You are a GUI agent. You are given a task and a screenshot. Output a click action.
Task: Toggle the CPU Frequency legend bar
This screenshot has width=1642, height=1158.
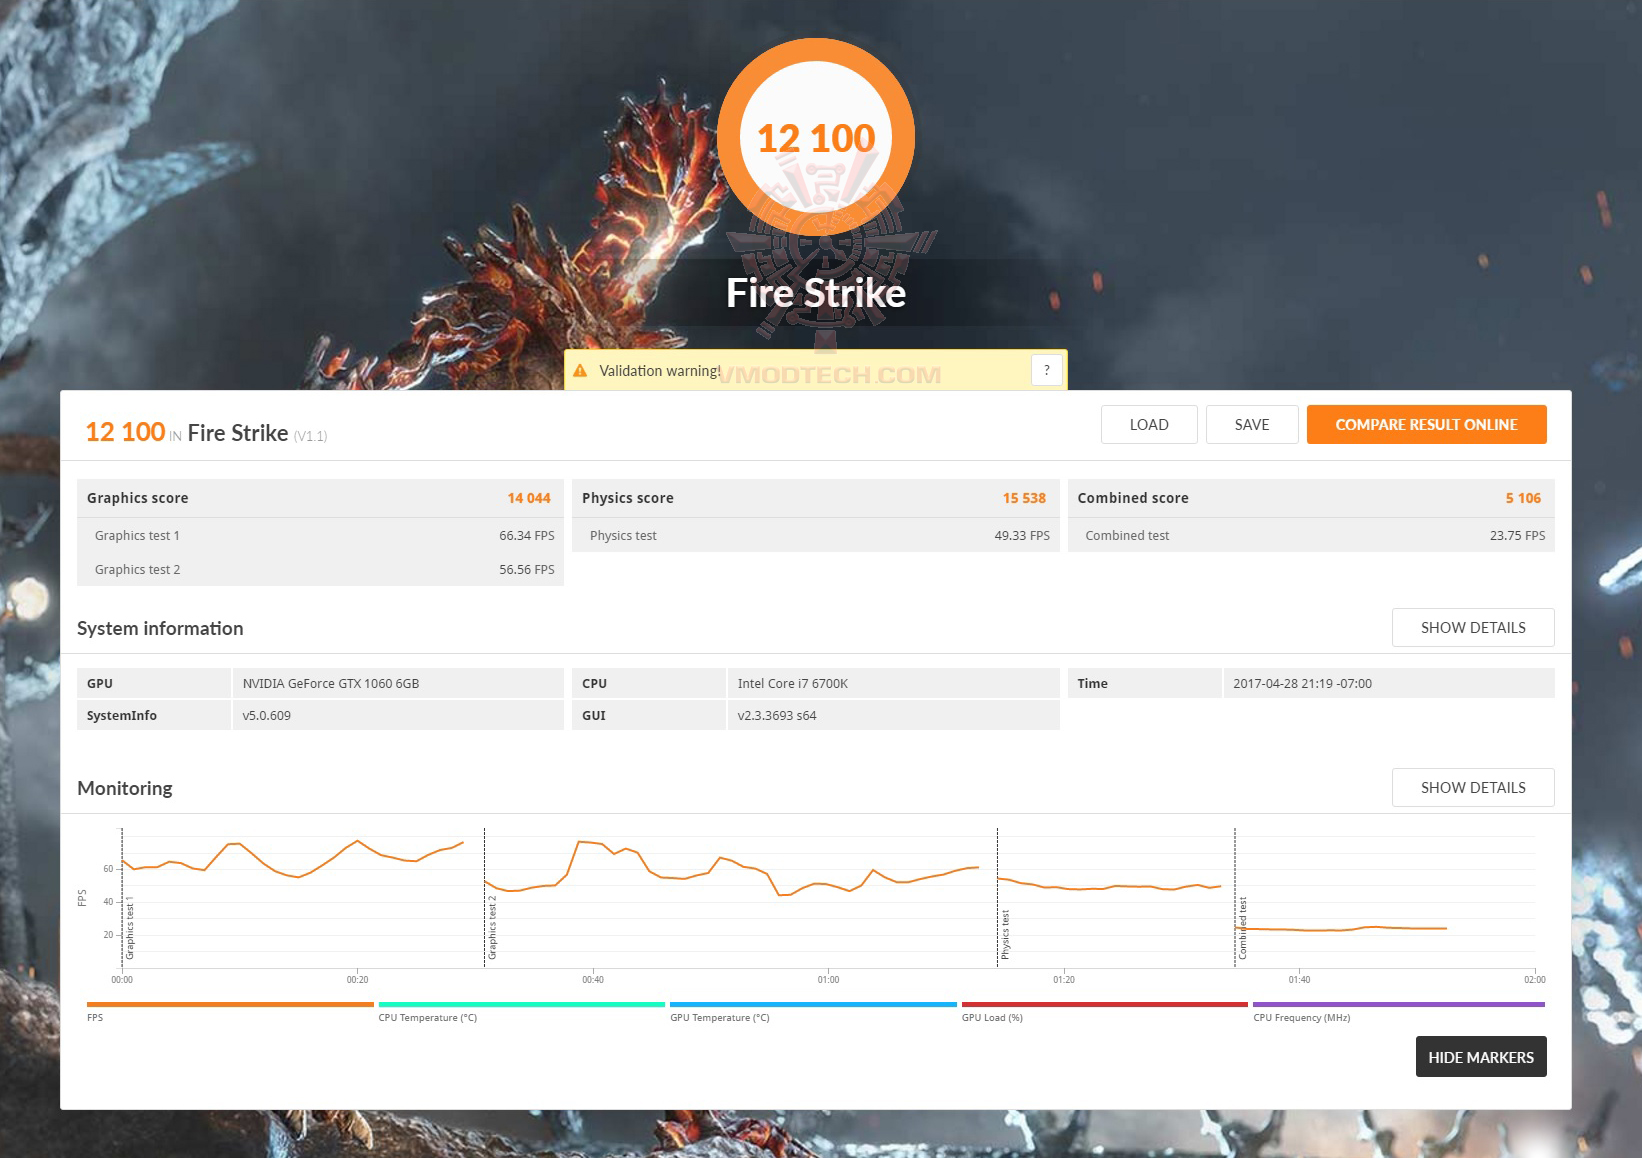pos(1399,1004)
